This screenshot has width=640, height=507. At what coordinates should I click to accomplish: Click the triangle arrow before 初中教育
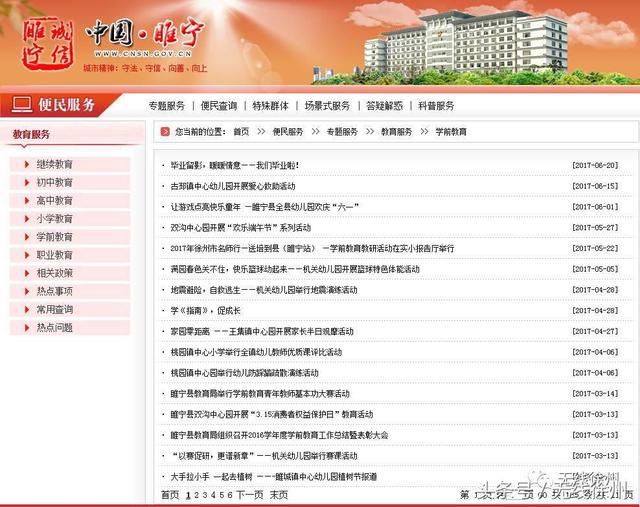pos(27,182)
